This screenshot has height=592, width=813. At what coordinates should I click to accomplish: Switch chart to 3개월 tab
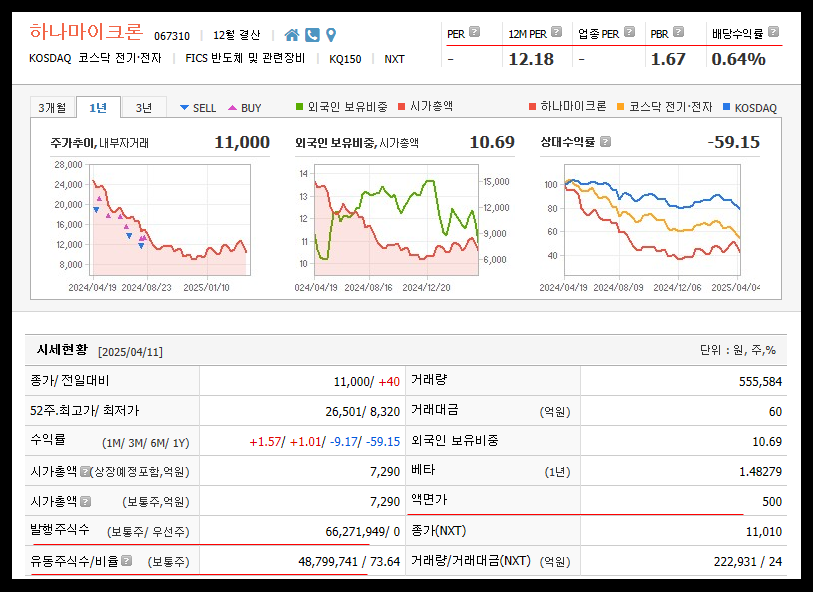click(52, 107)
